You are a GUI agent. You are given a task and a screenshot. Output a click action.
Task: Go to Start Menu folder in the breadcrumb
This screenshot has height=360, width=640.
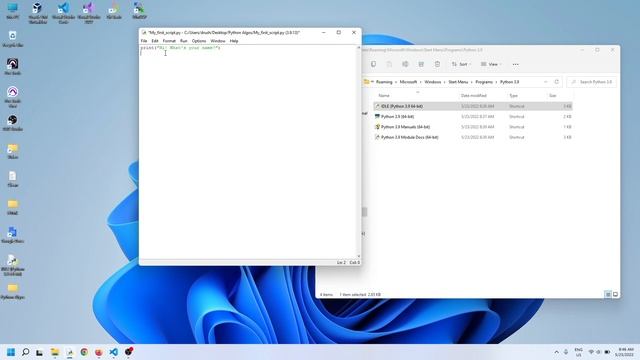458,82
